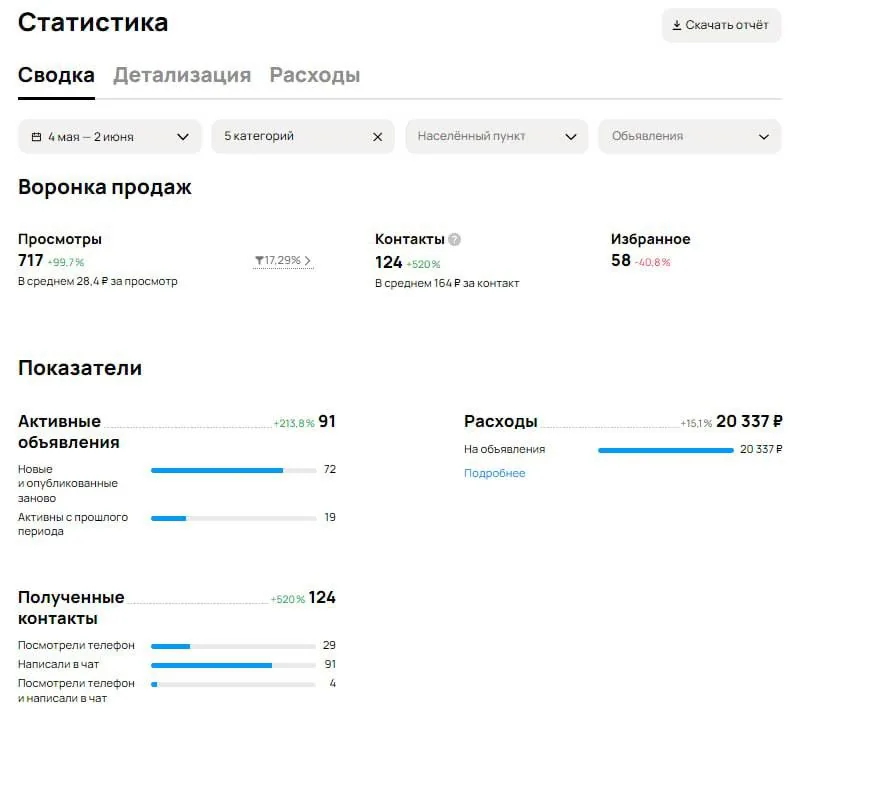The width and height of the screenshot is (891, 810).
Task: Click the Контакты value 124 in funnel
Action: (x=389, y=263)
